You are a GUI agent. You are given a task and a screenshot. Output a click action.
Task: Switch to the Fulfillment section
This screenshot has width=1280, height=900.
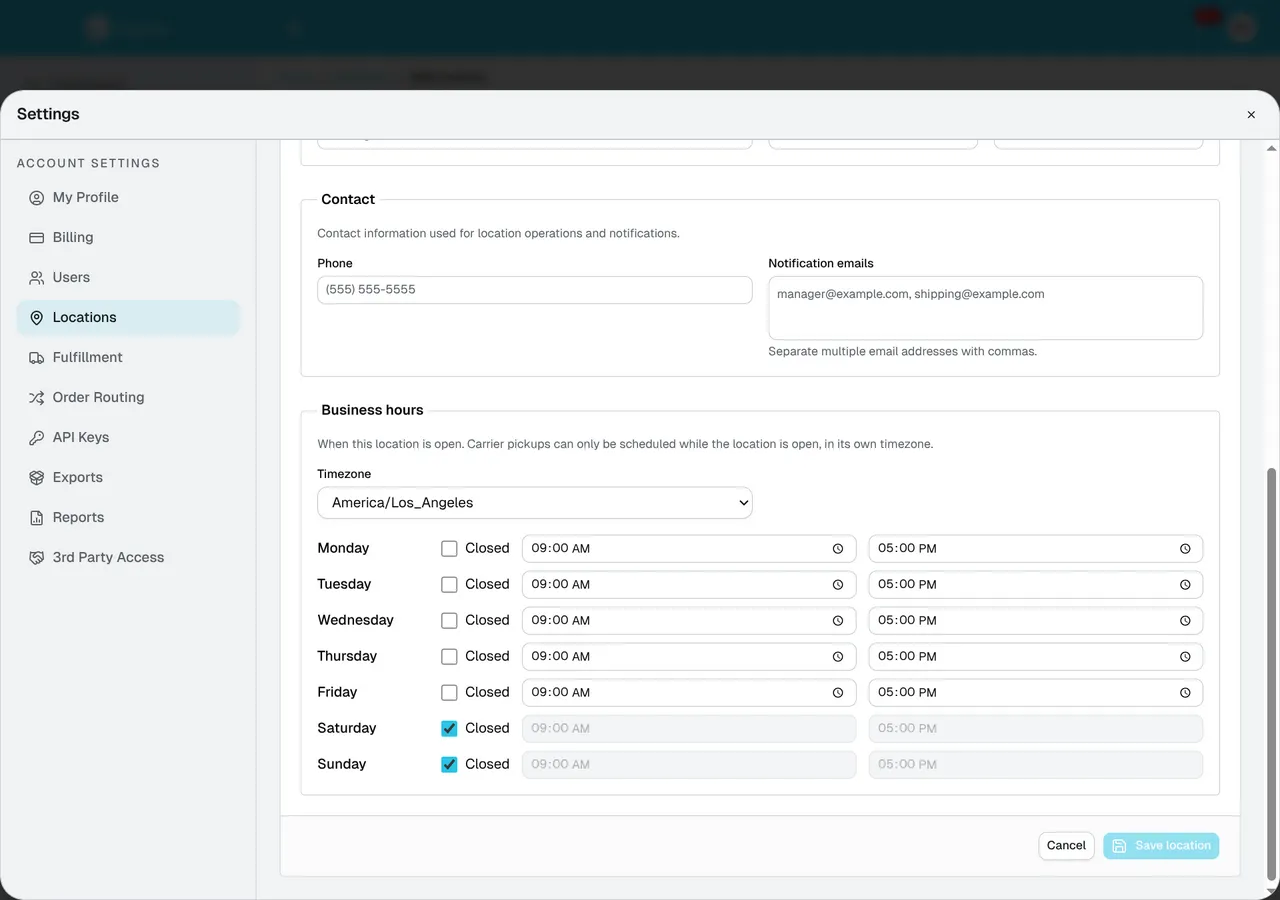tap(128, 358)
